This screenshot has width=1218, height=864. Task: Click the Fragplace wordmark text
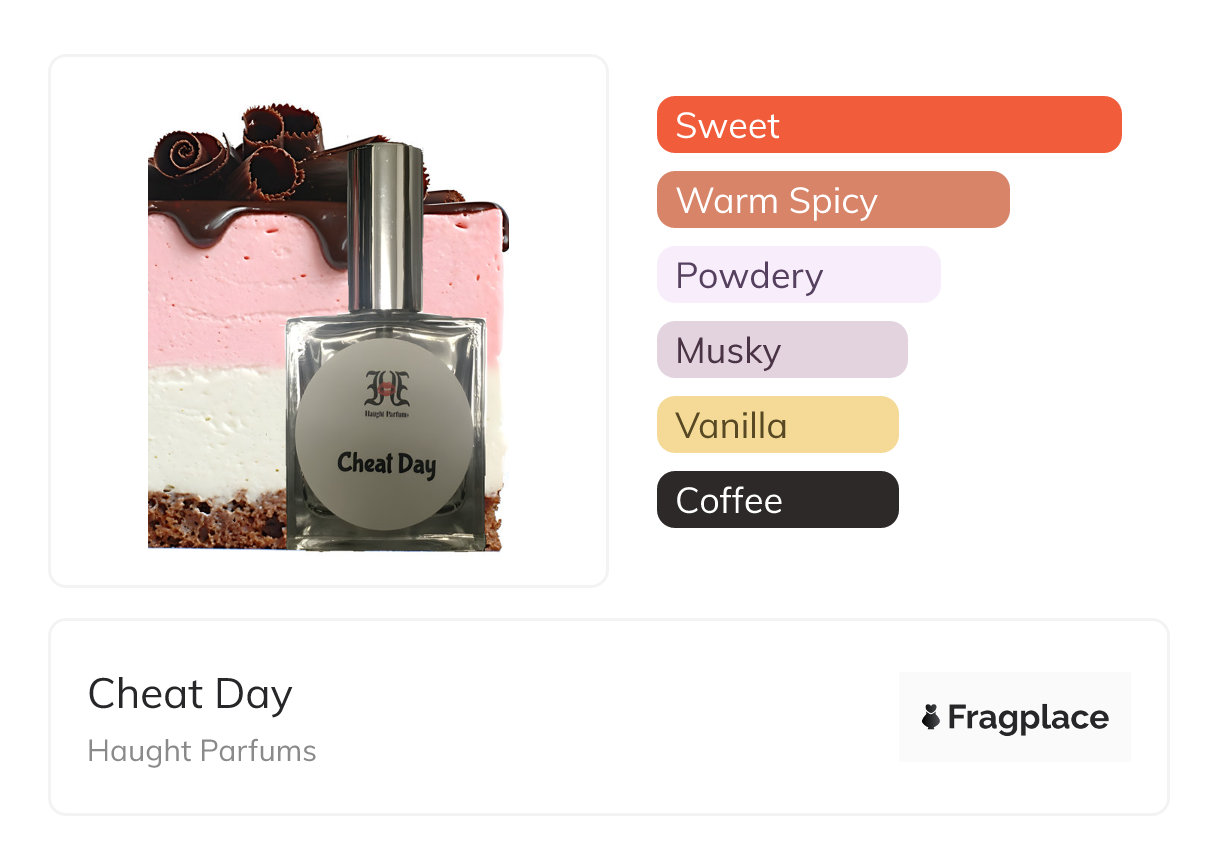[1028, 717]
